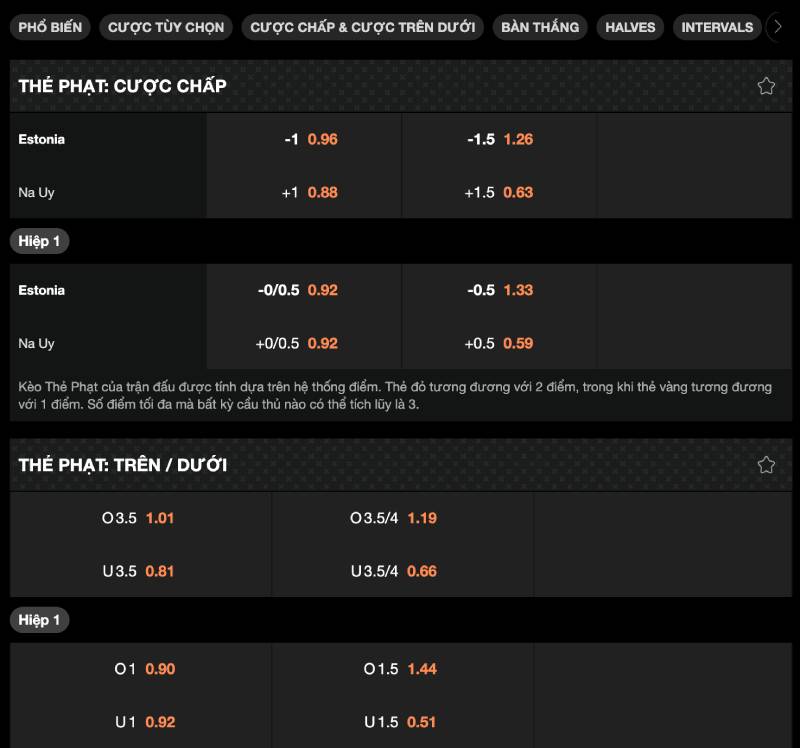Image resolution: width=800 pixels, height=748 pixels.
Task: Open the Bàn Thắng tab
Action: [540, 27]
